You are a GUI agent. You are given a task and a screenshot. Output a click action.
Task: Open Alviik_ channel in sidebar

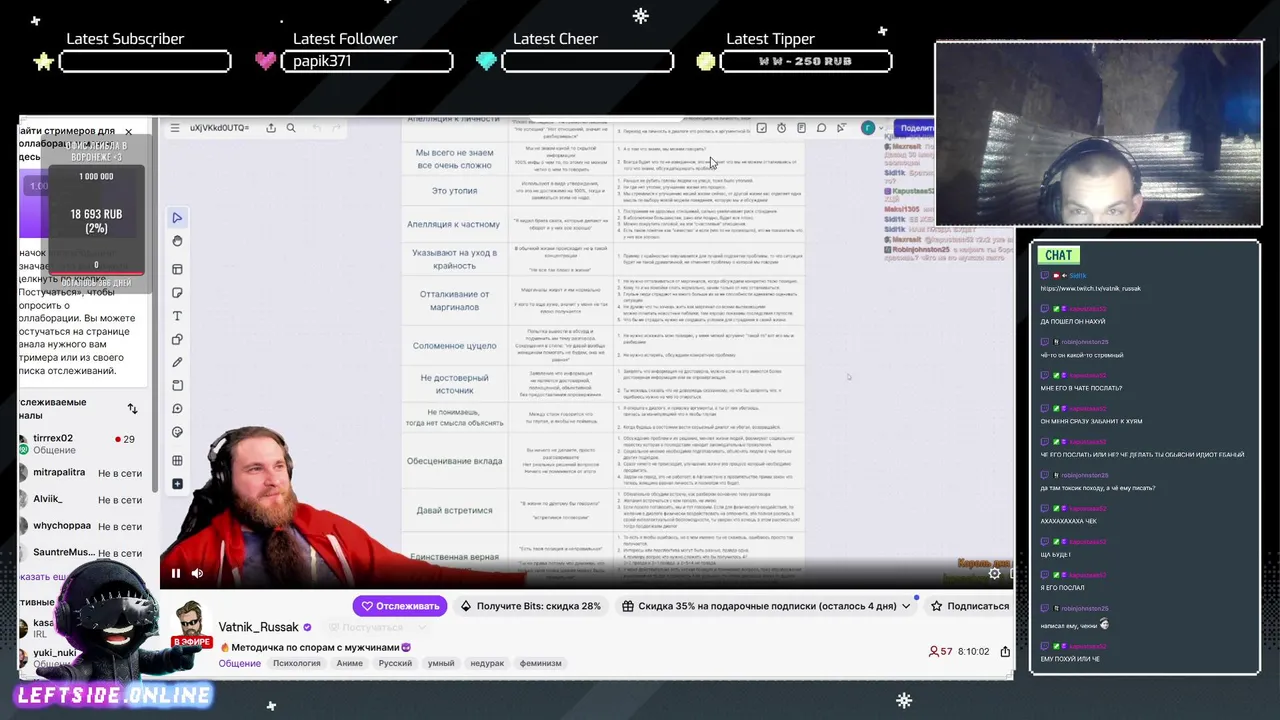85,499
